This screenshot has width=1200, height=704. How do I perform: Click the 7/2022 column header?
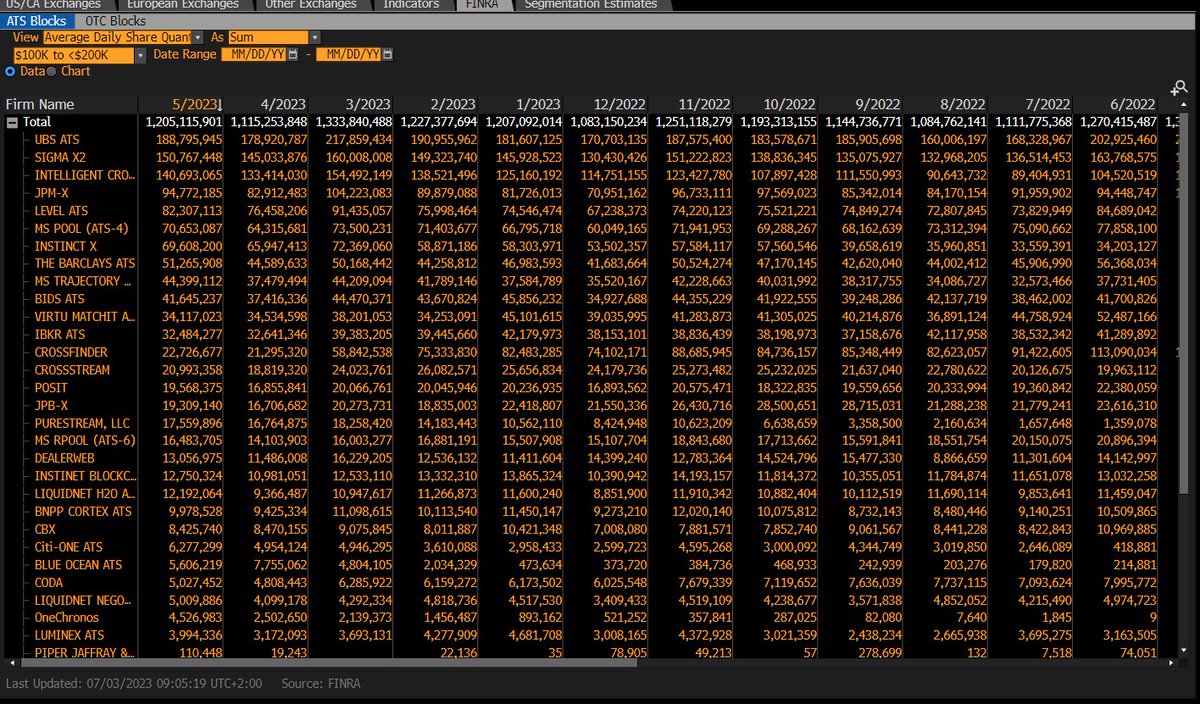pos(1031,104)
